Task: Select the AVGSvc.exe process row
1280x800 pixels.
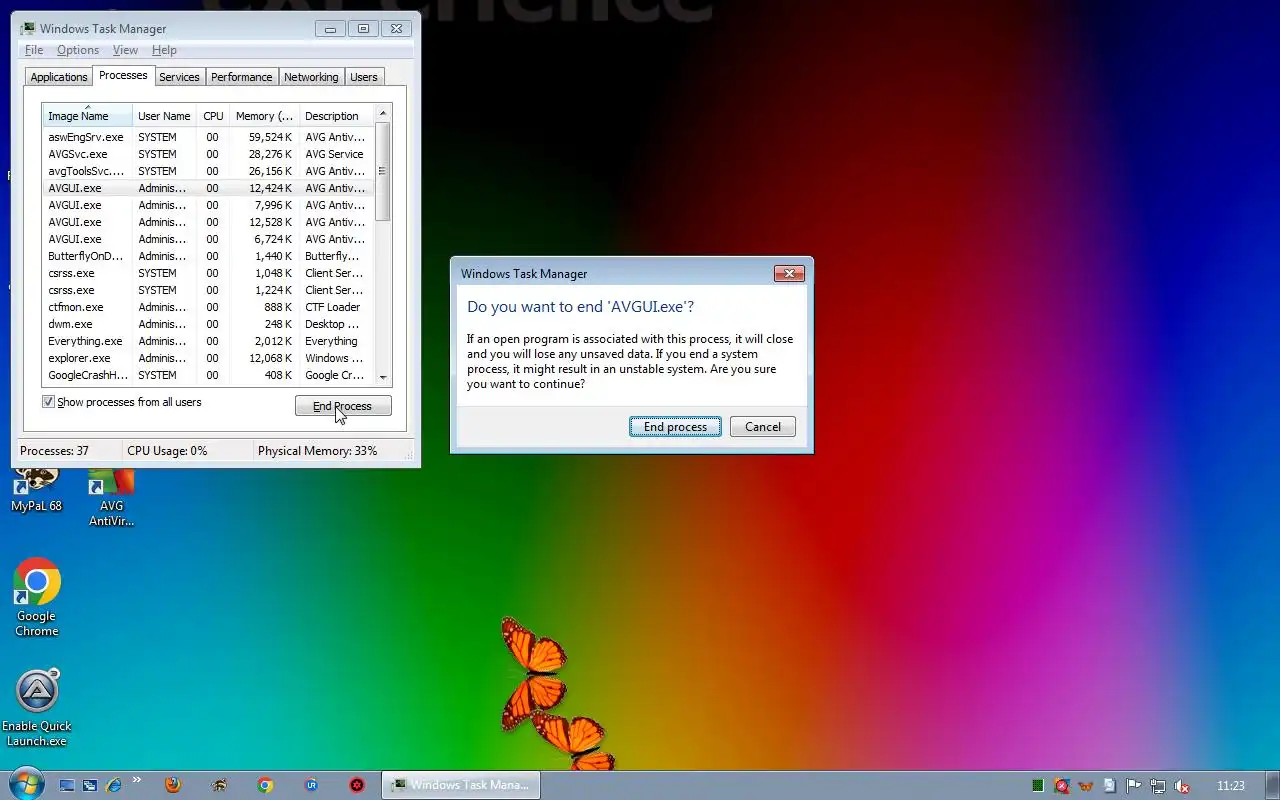Action: 208,154
